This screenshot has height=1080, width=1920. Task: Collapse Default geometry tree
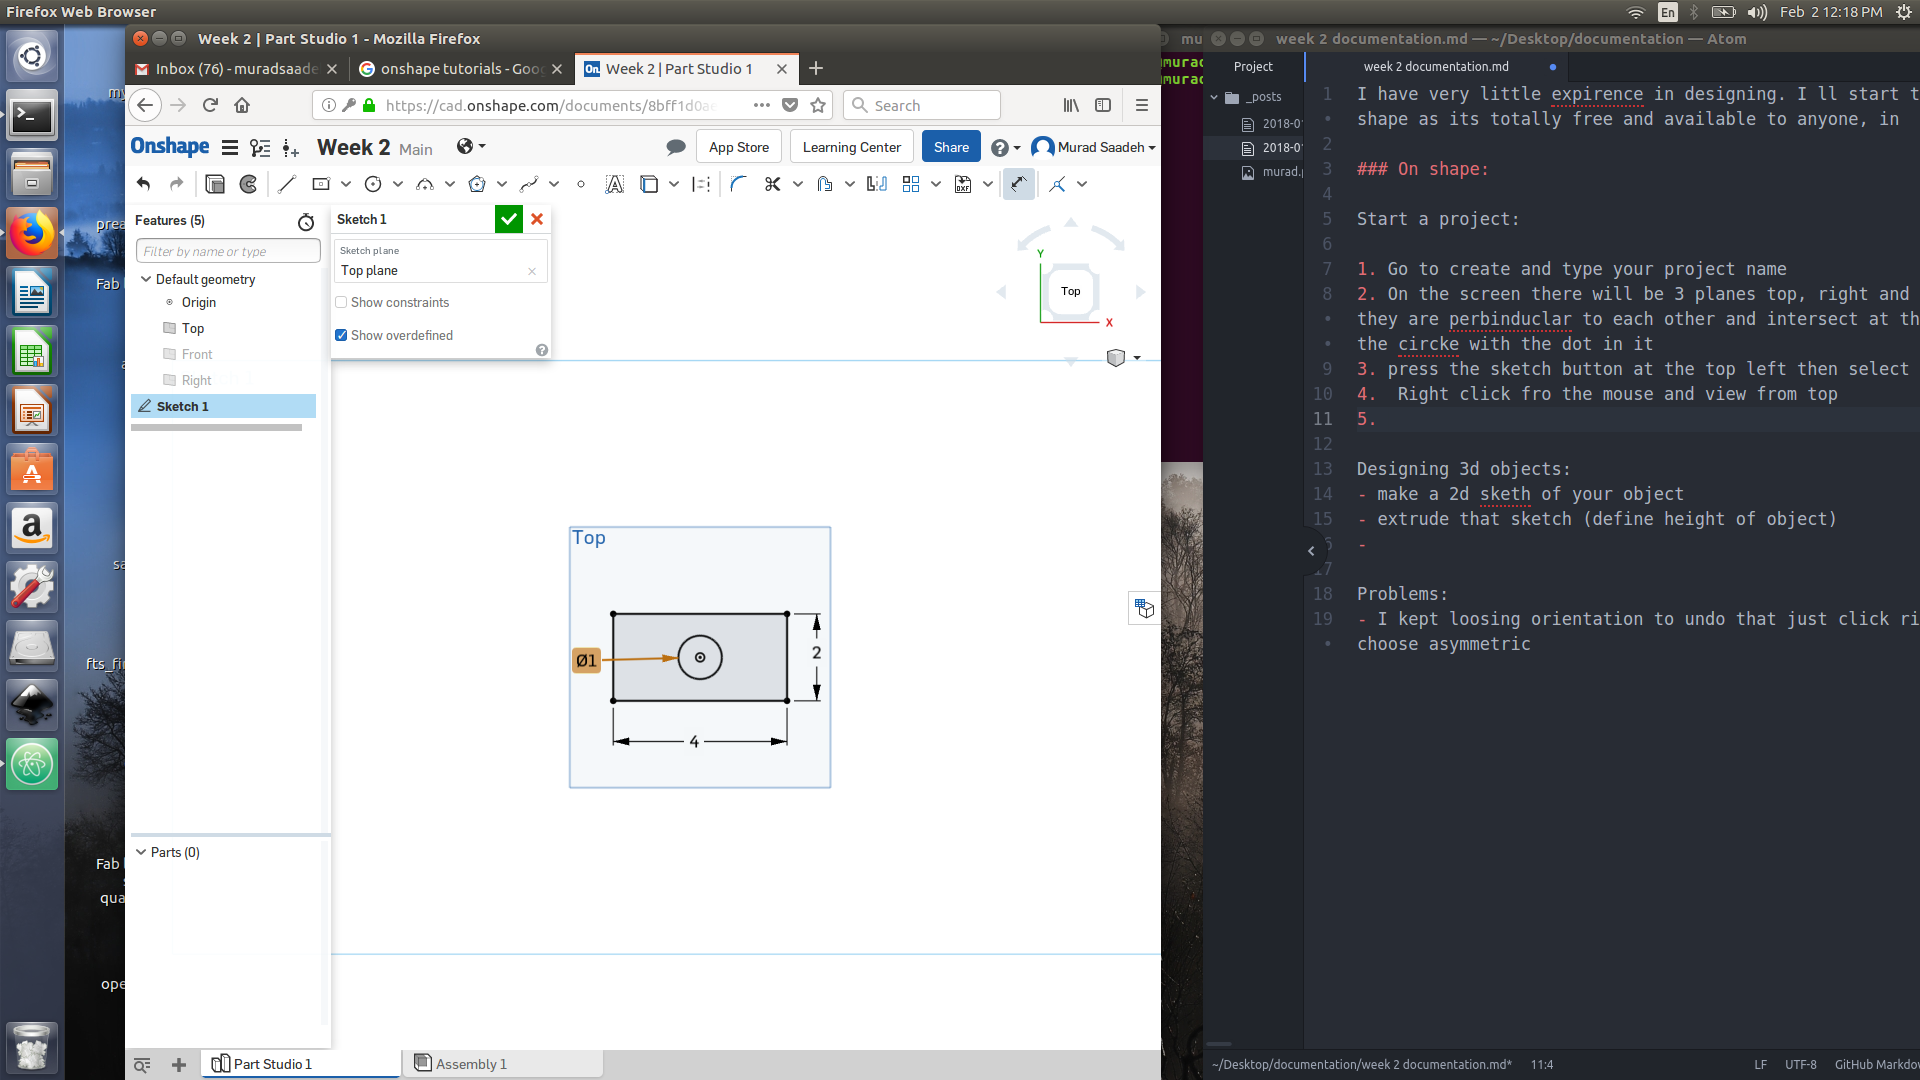146,279
